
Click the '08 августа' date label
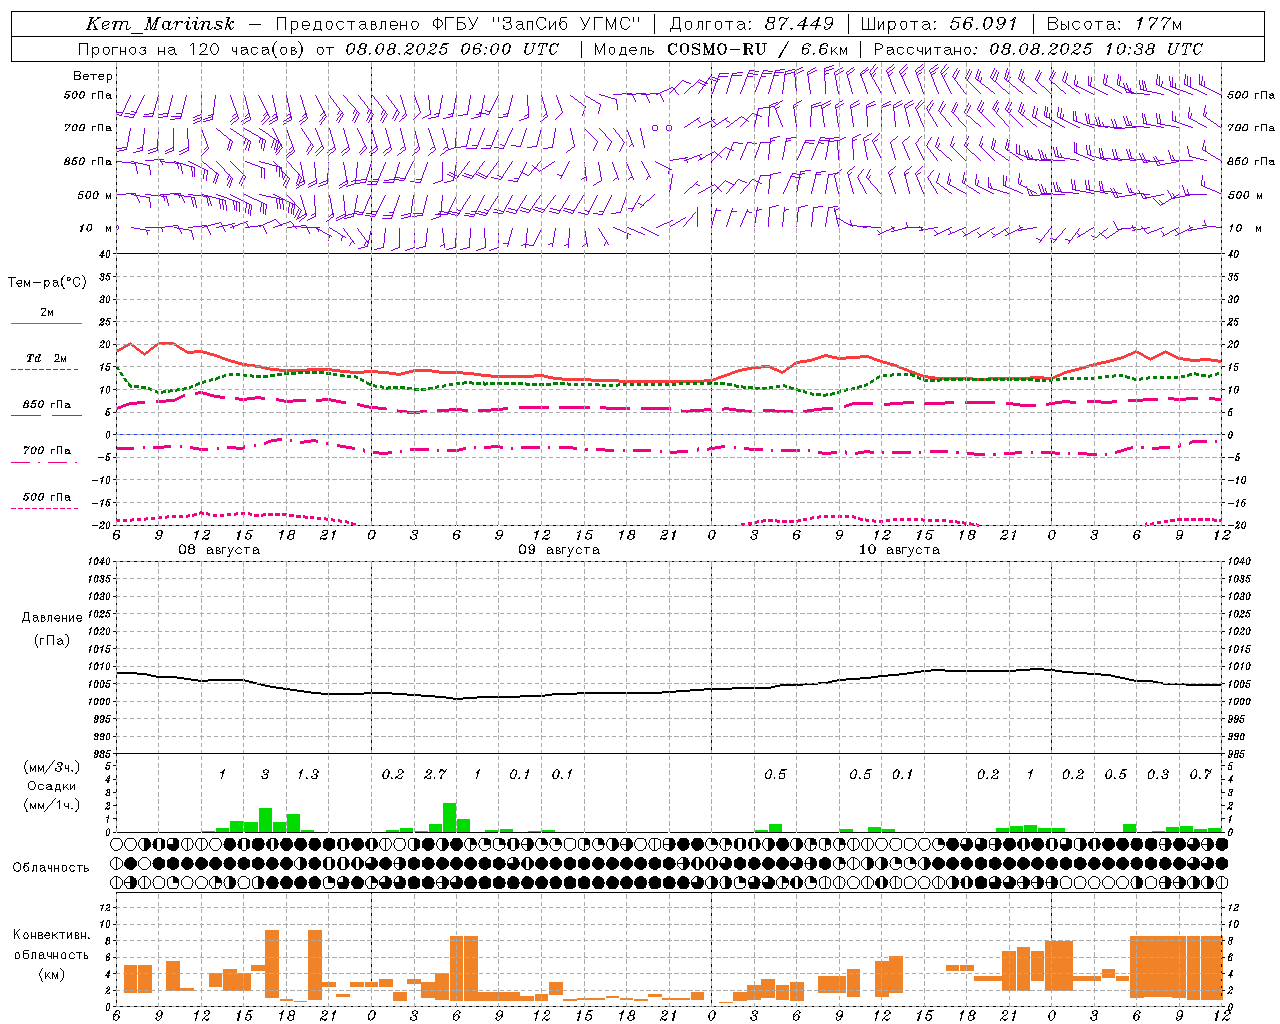click(x=219, y=550)
